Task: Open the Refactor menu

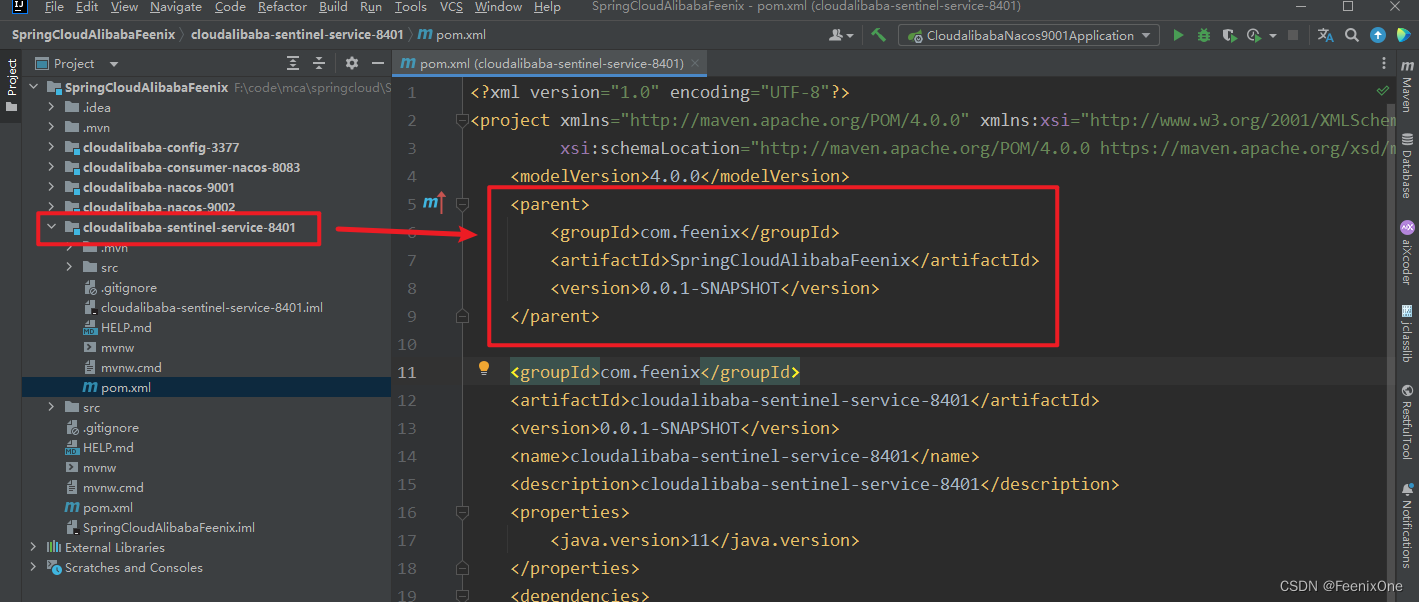Action: coord(282,7)
